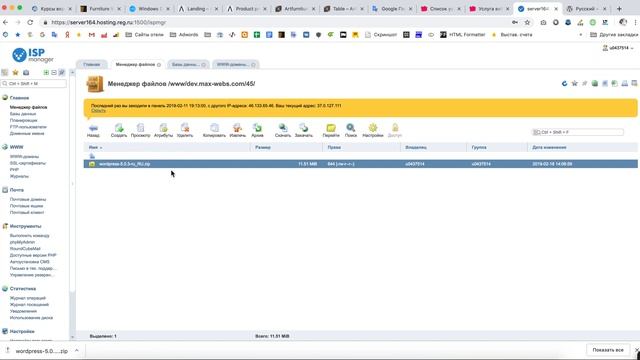Open Почтовые домены in the sidebar
Screen dimensions: 640x360
click(x=28, y=199)
